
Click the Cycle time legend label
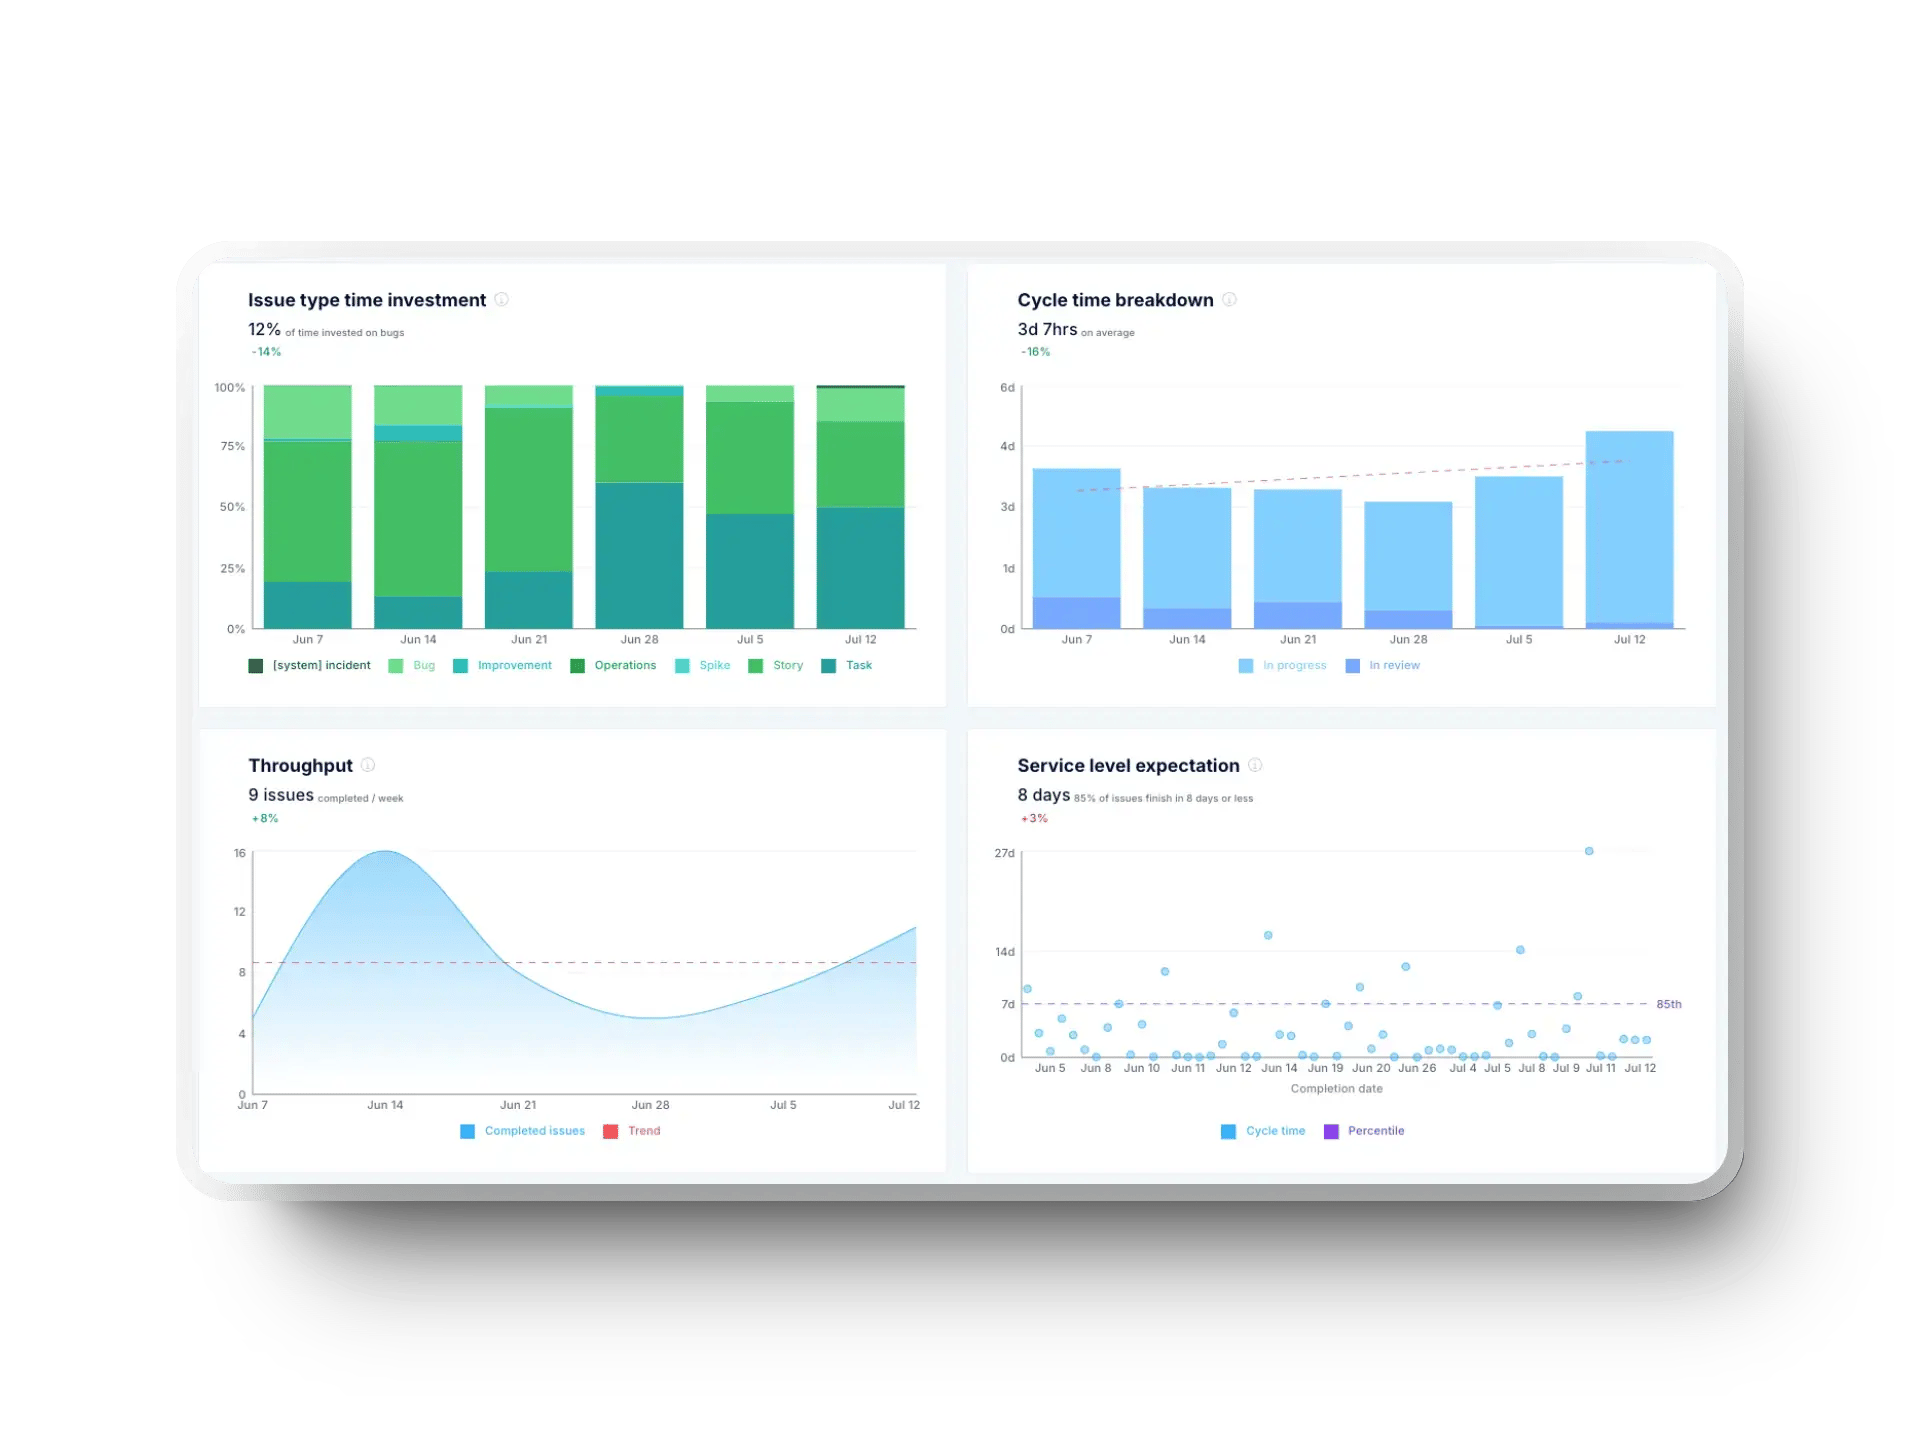1274,1130
